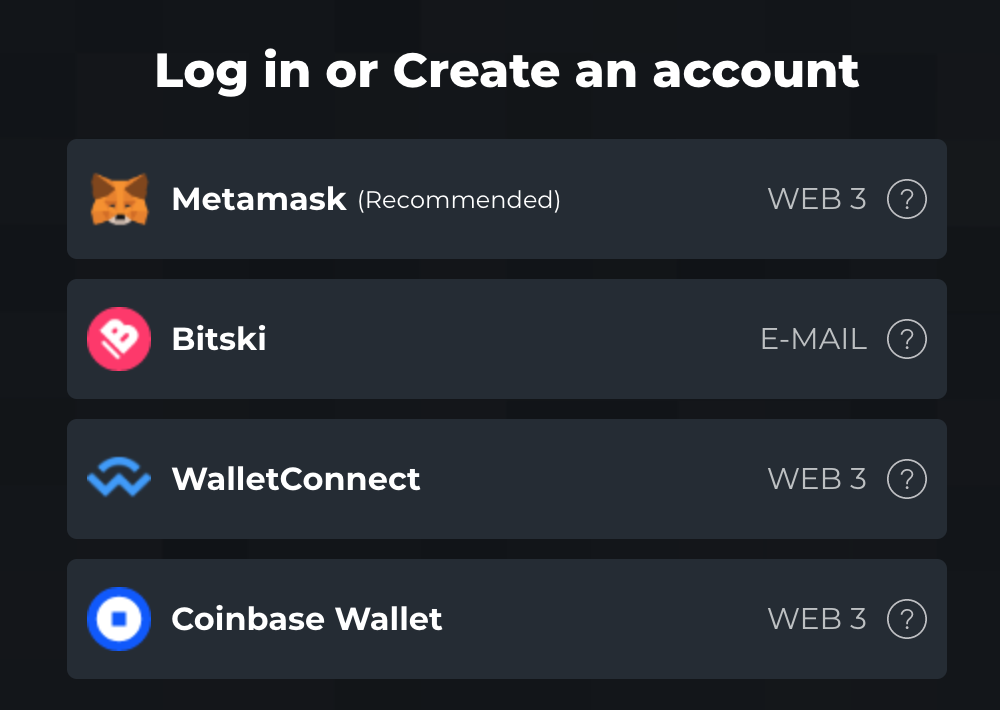Connect using WalletConnect
1000x710 pixels.
click(500, 478)
